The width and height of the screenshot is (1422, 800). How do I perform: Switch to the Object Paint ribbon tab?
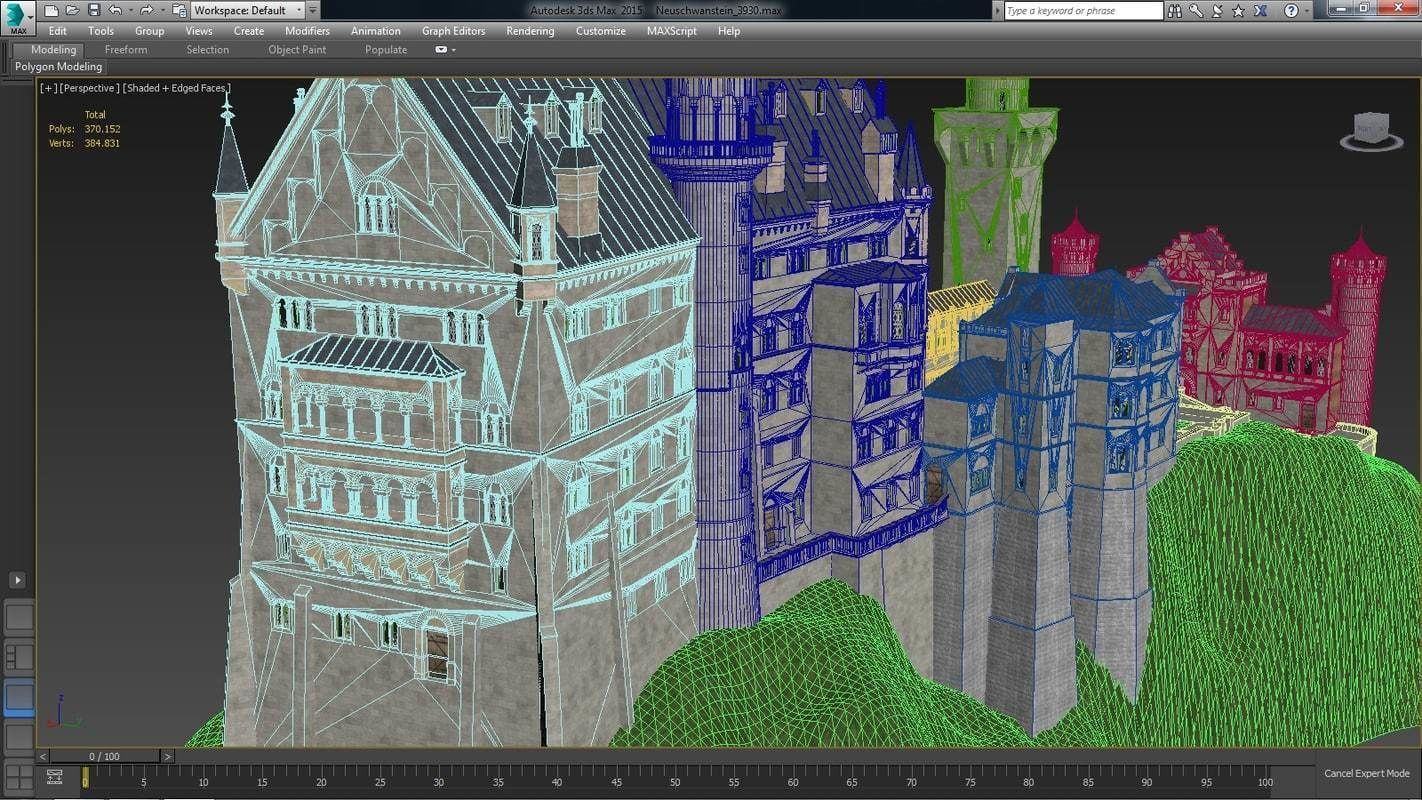tap(297, 49)
